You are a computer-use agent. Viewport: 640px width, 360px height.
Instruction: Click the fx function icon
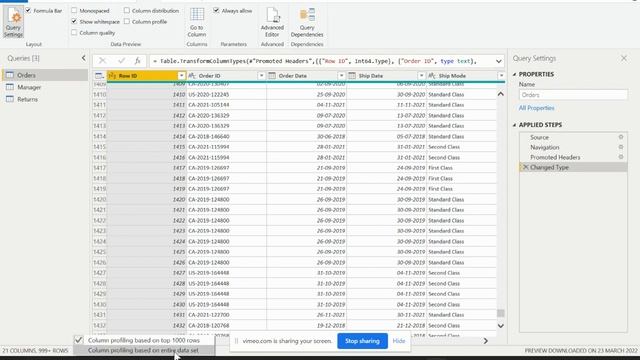pyautogui.click(x=138, y=61)
